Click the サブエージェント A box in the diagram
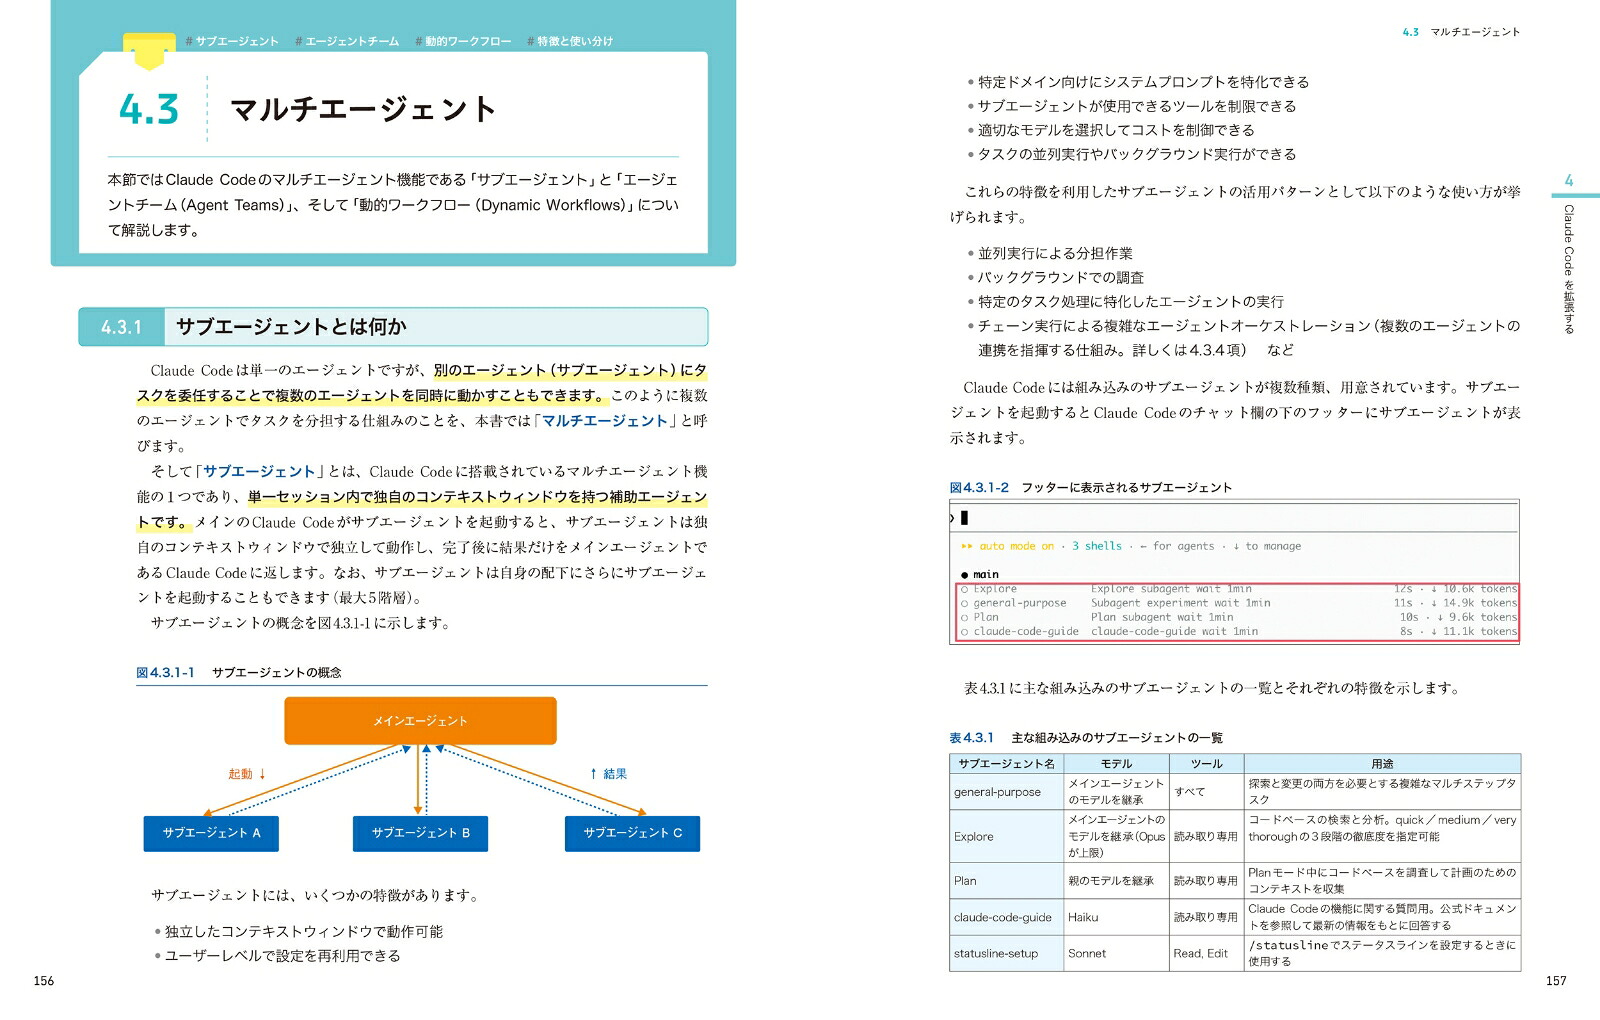 [x=211, y=833]
